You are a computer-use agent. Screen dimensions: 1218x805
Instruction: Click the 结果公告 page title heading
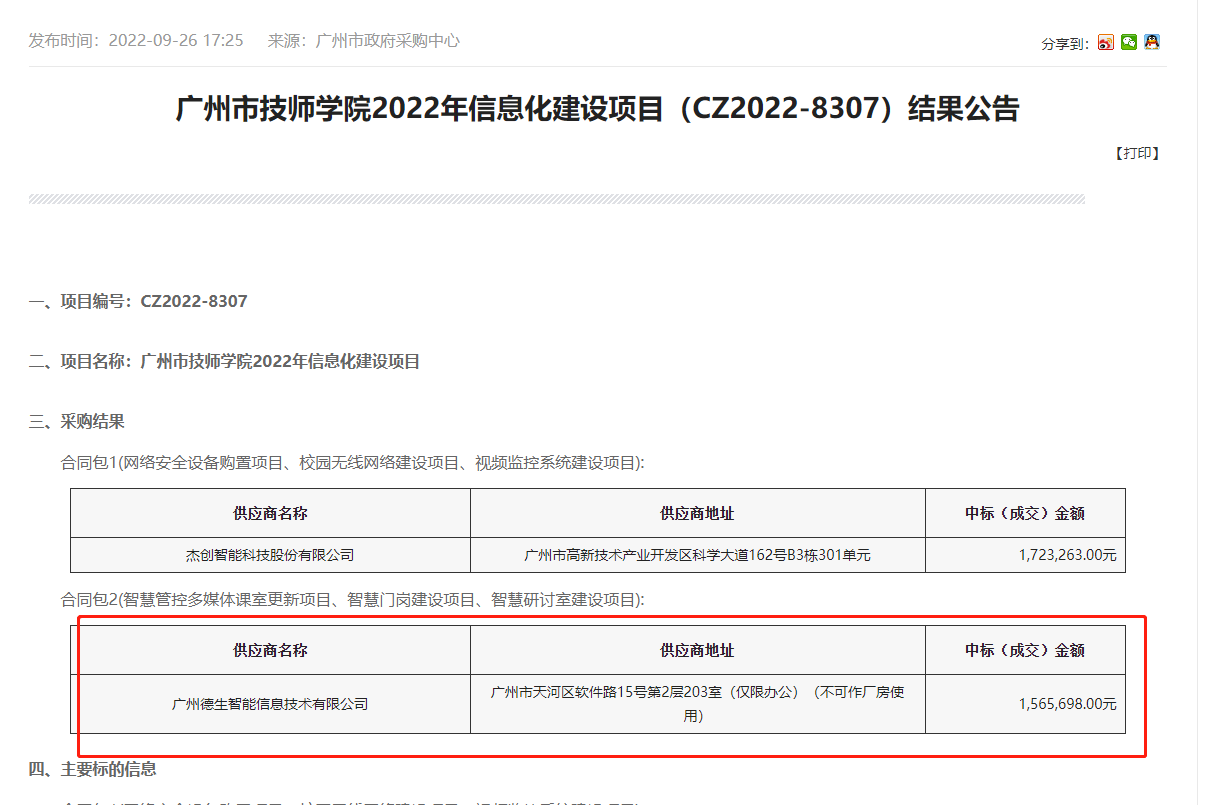click(x=597, y=109)
